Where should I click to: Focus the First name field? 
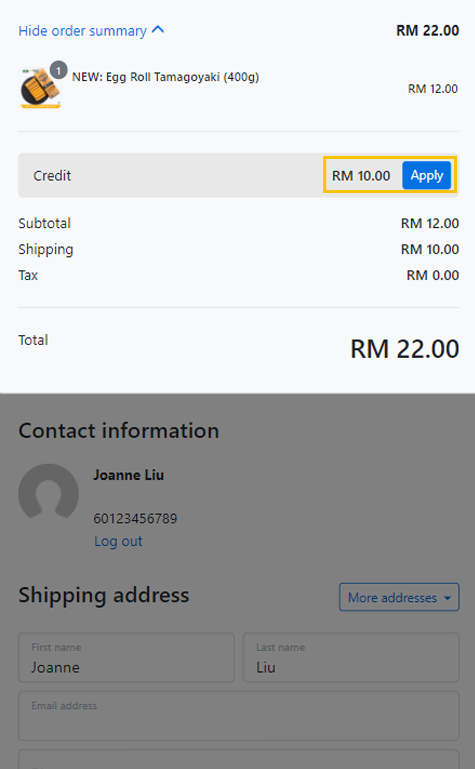[x=126, y=657]
